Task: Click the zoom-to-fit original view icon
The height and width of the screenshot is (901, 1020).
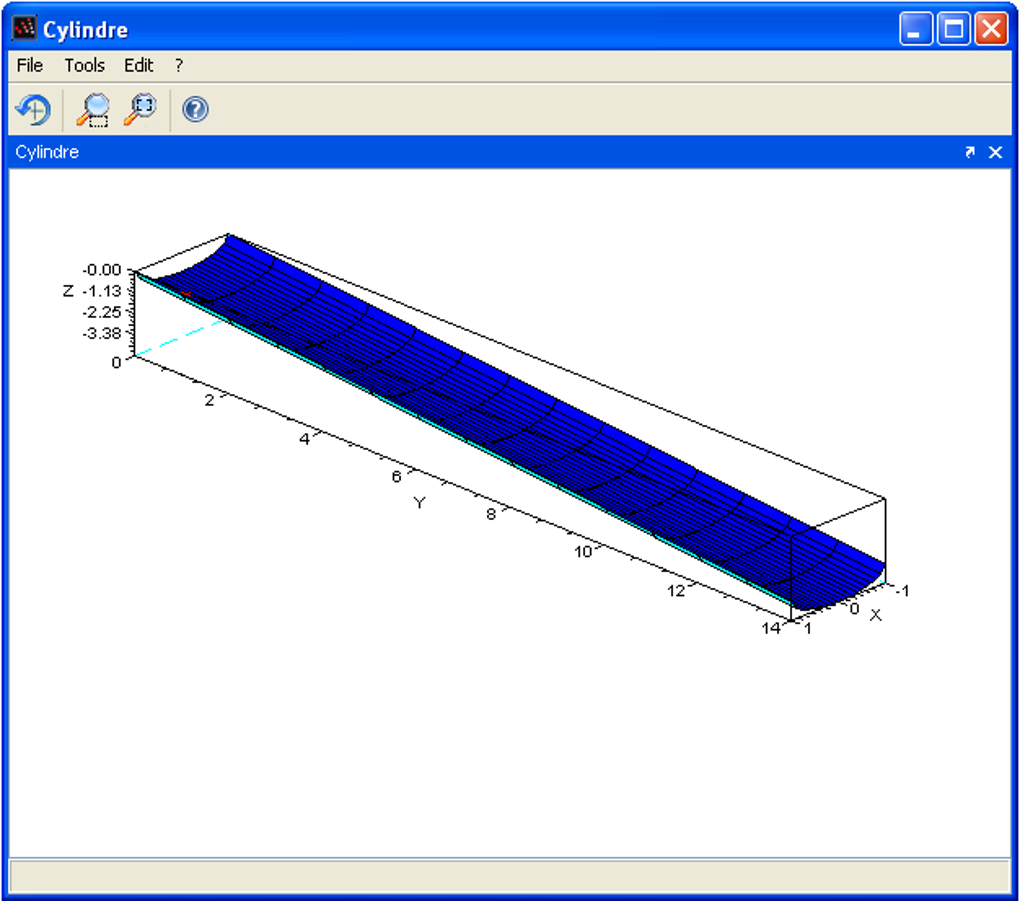Action: 141,109
